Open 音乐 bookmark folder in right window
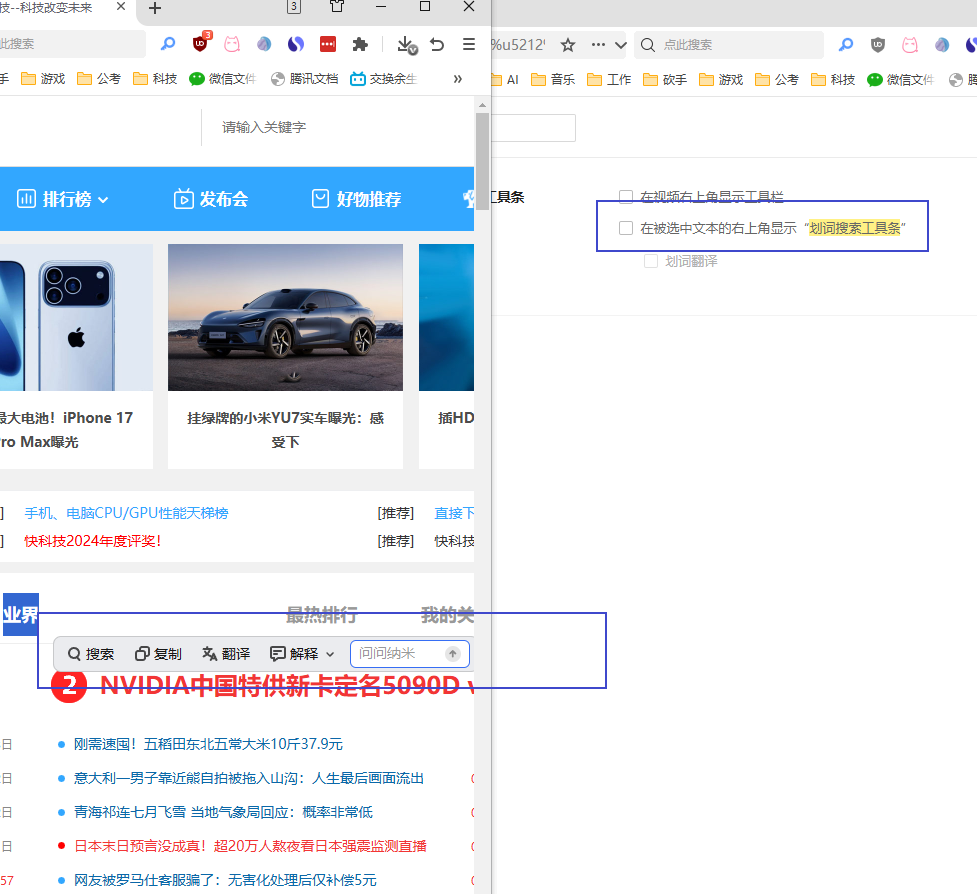 coord(553,80)
